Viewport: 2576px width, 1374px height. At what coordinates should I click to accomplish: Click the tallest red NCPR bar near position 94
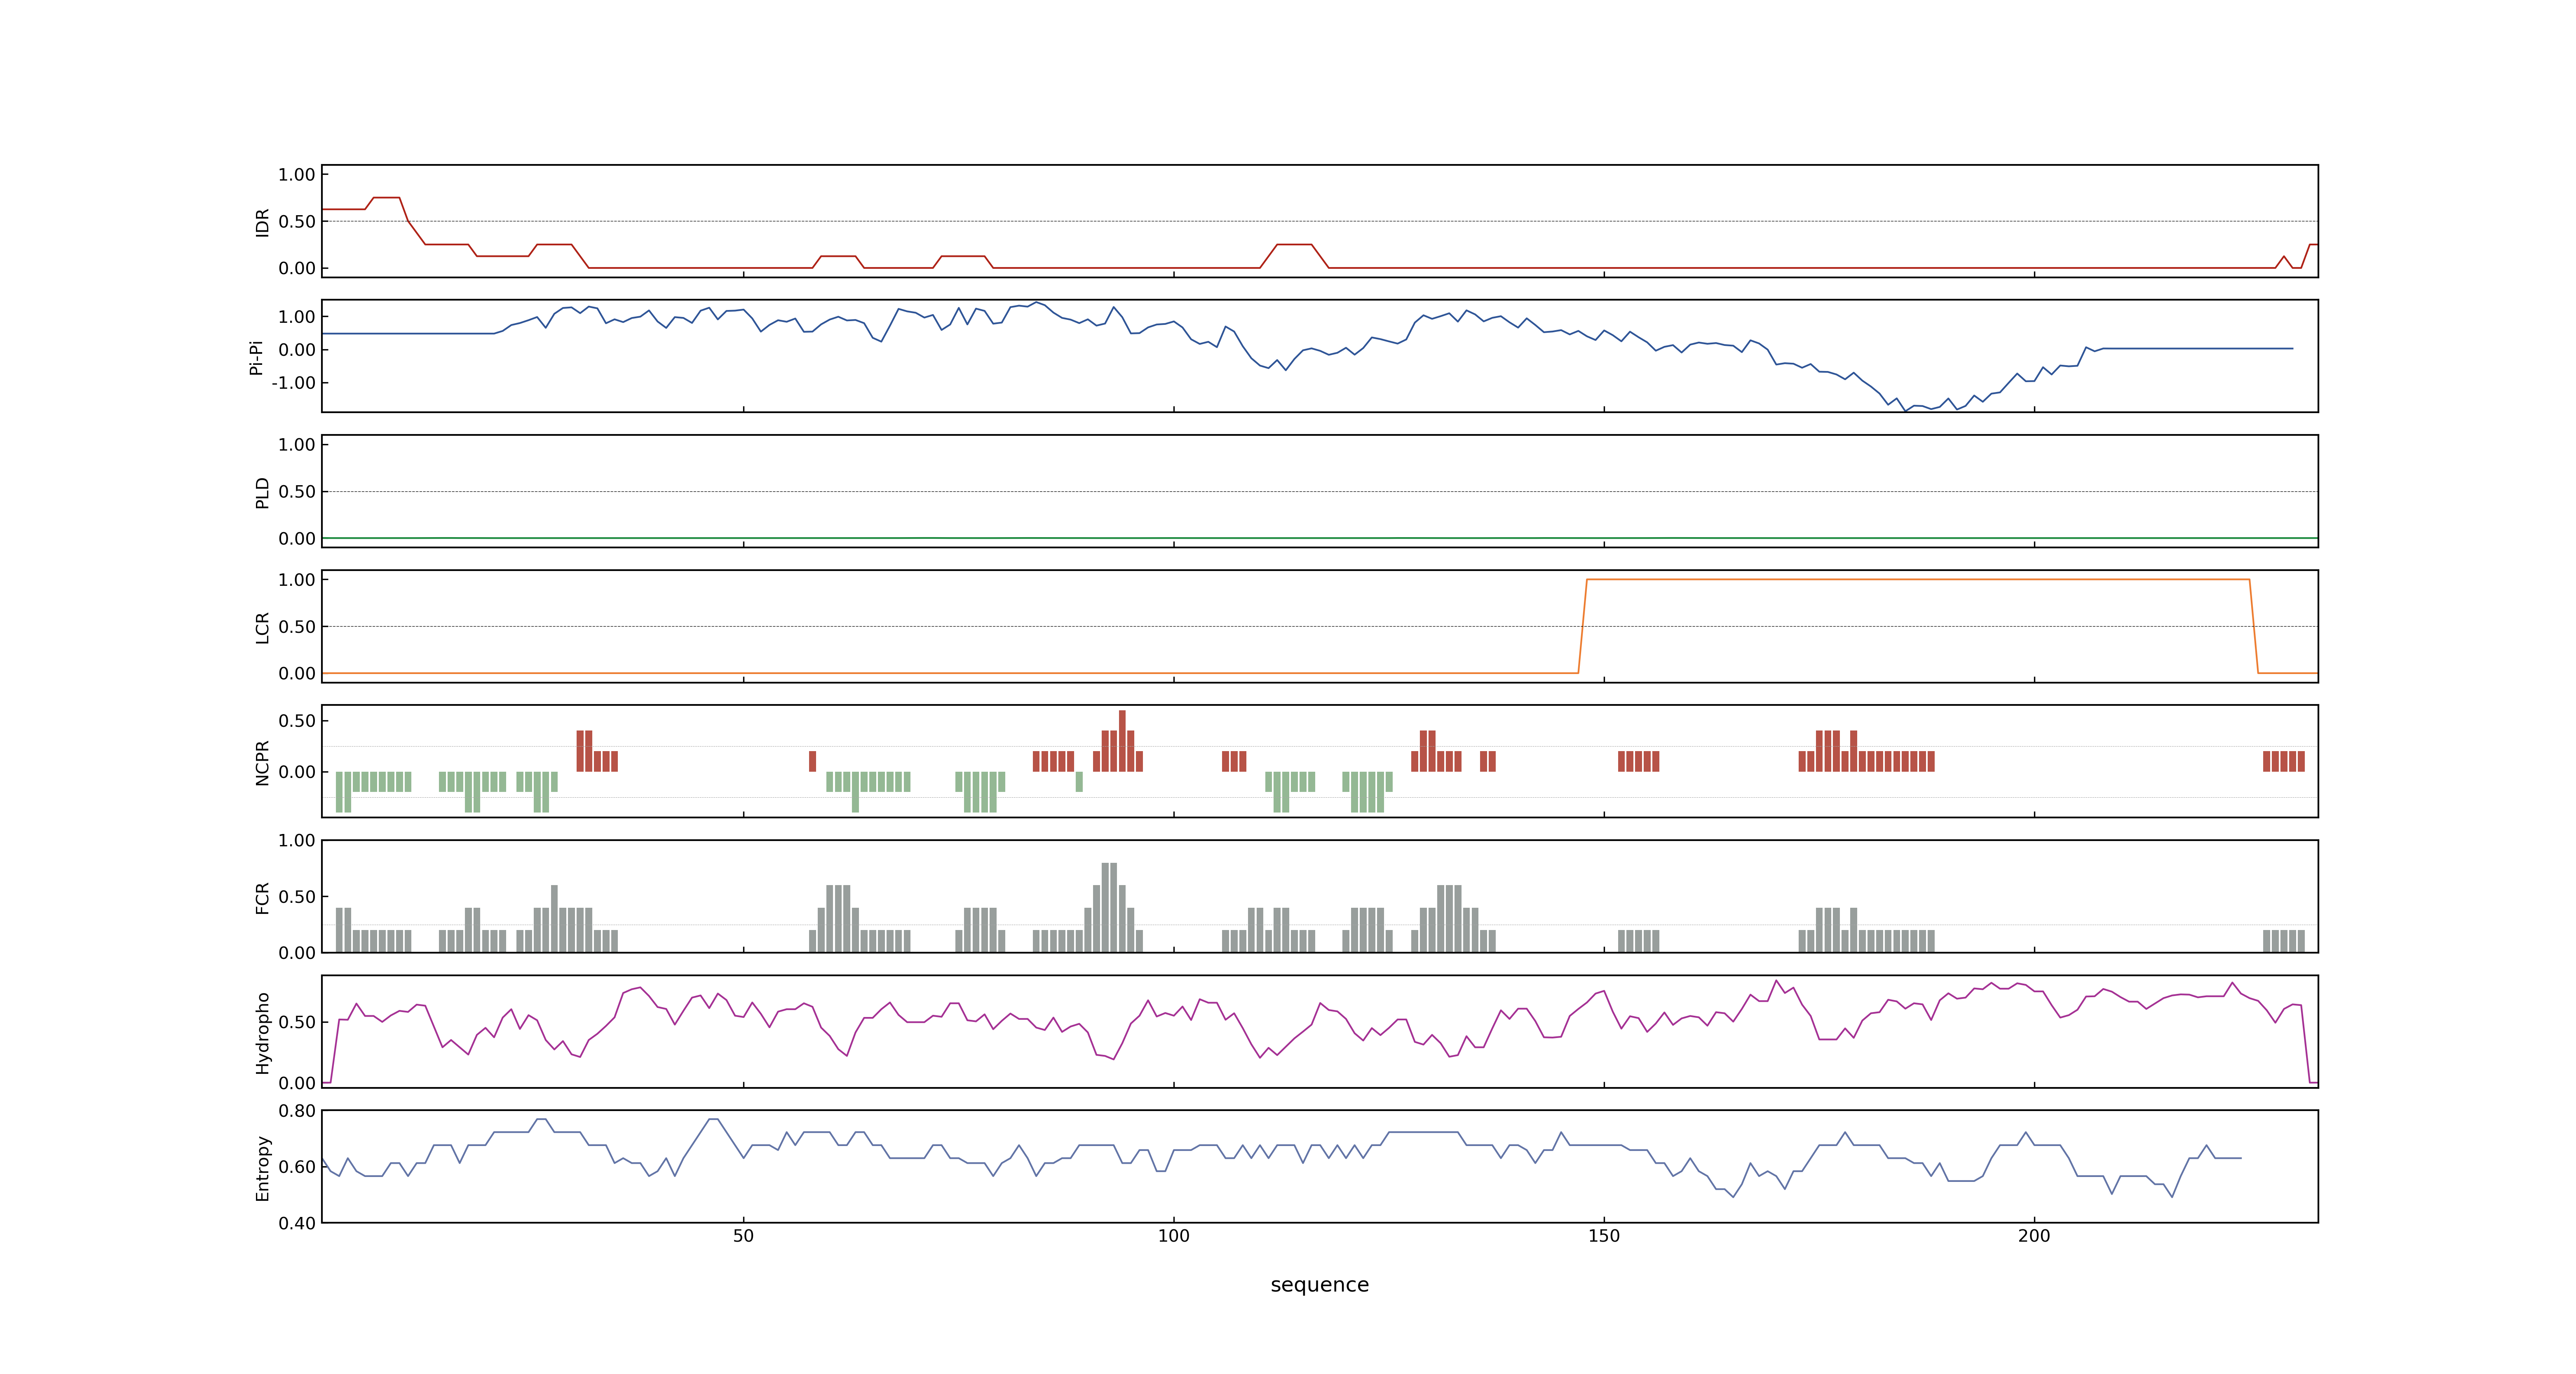click(1122, 740)
